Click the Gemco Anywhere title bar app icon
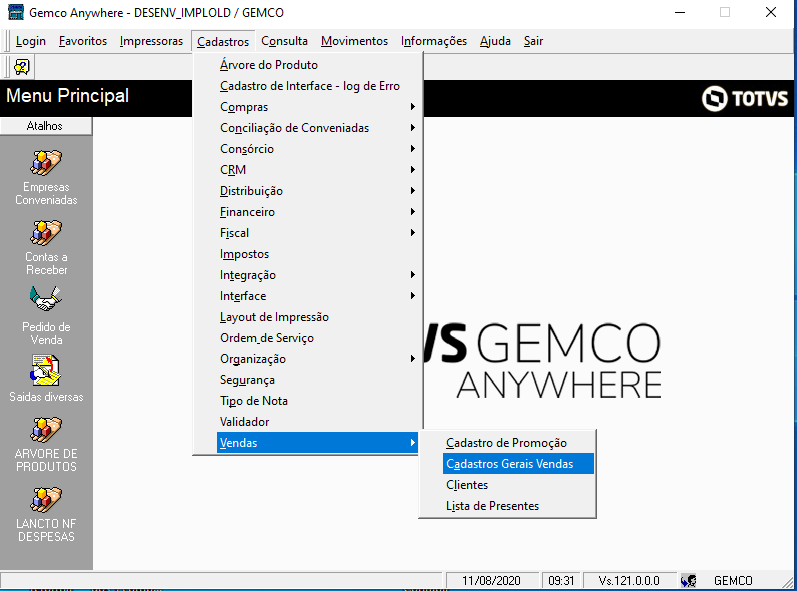The height and width of the screenshot is (591, 797). pyautogui.click(x=15, y=12)
